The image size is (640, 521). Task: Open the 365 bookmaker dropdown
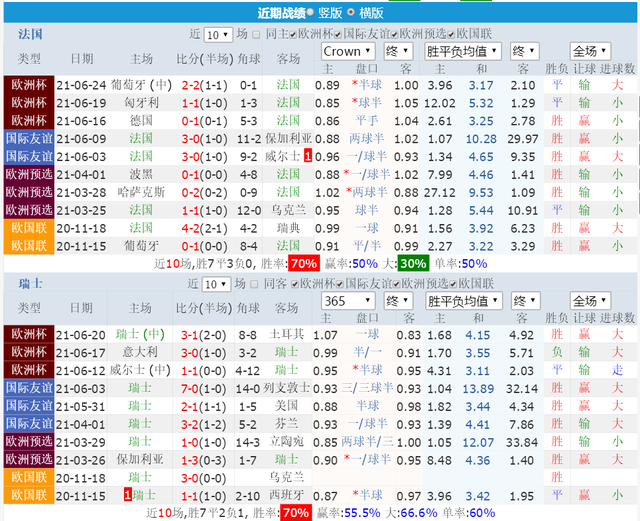348,301
